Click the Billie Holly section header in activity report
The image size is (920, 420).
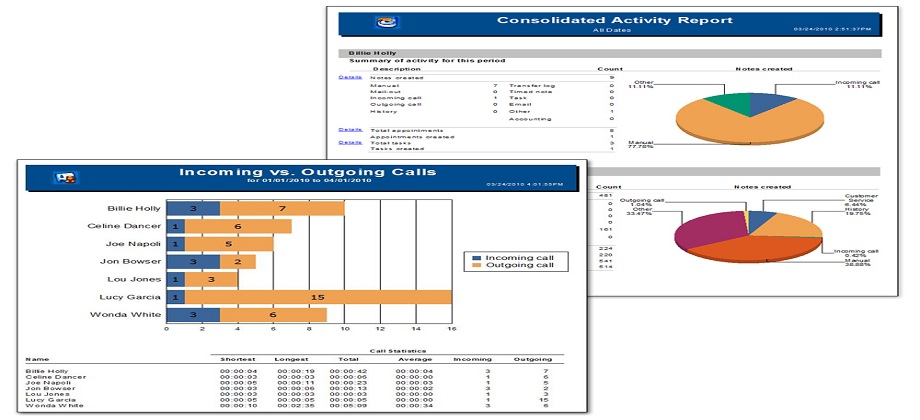pyautogui.click(x=610, y=53)
